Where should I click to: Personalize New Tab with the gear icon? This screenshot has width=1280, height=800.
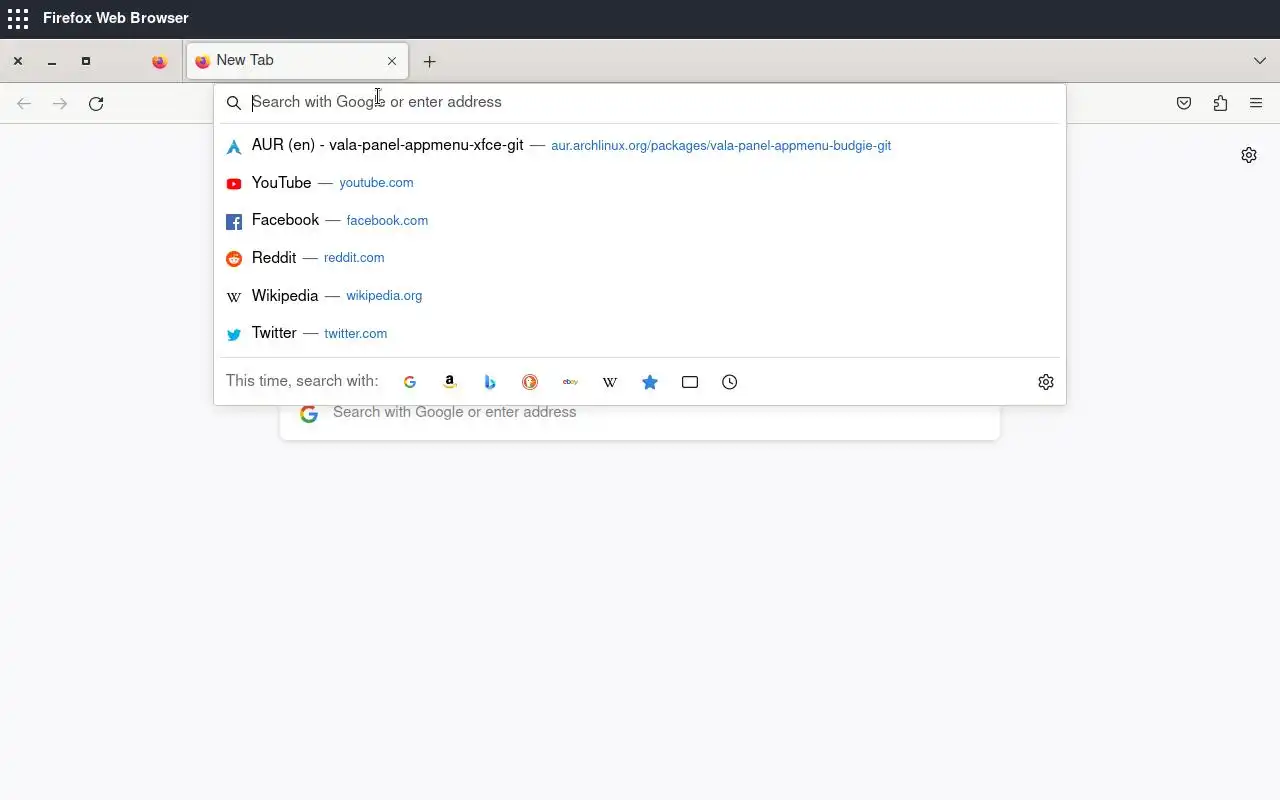pyautogui.click(x=1249, y=155)
